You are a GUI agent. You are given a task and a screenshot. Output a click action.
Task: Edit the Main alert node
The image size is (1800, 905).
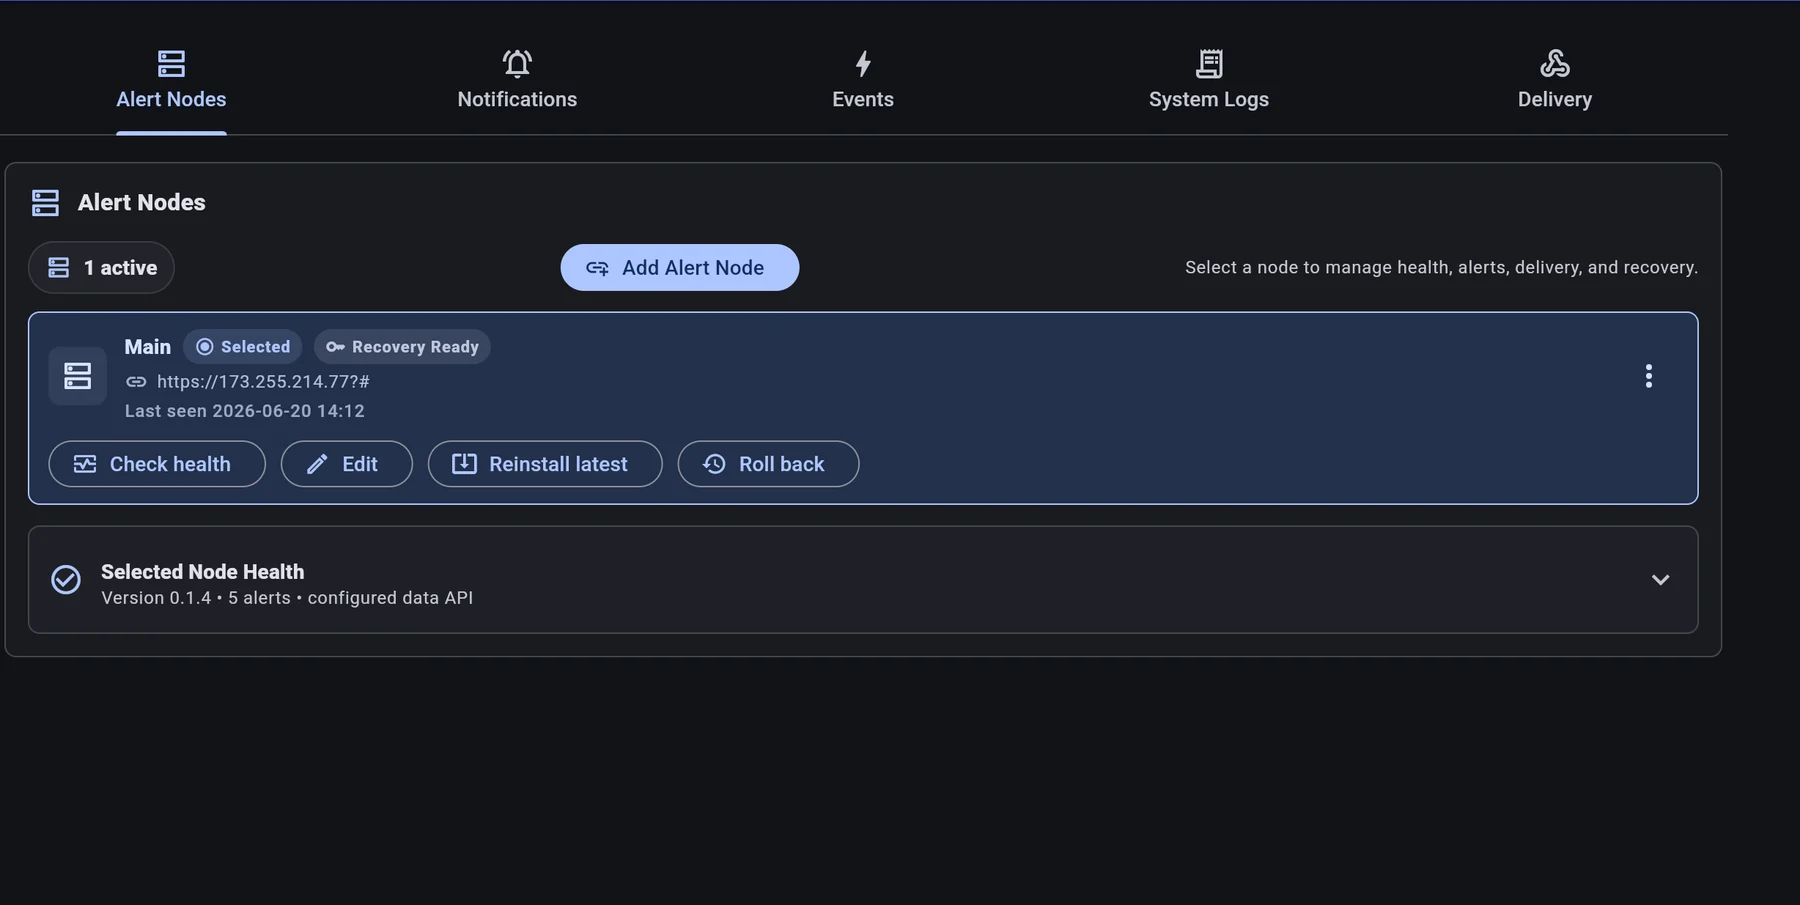coord(347,464)
